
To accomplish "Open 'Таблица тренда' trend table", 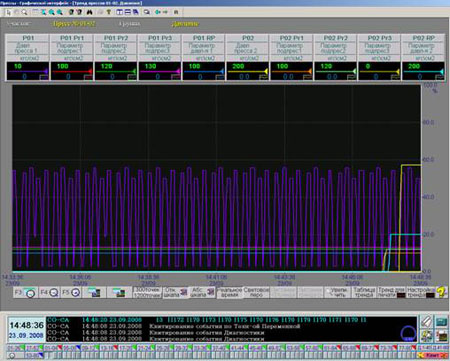I will [364, 292].
